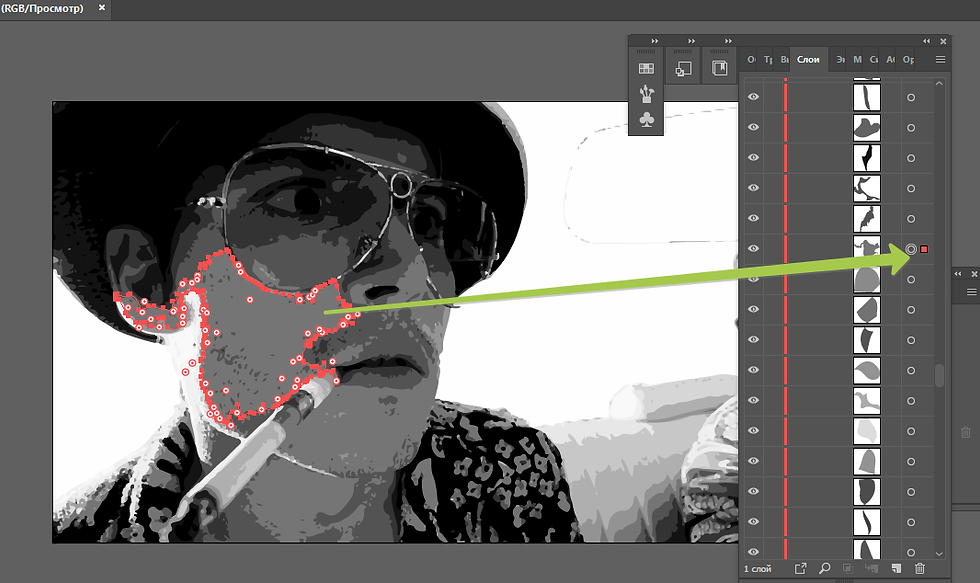Screen dimensions: 980x583
Task: Open the Brushes panel icon
Action: coord(646,94)
